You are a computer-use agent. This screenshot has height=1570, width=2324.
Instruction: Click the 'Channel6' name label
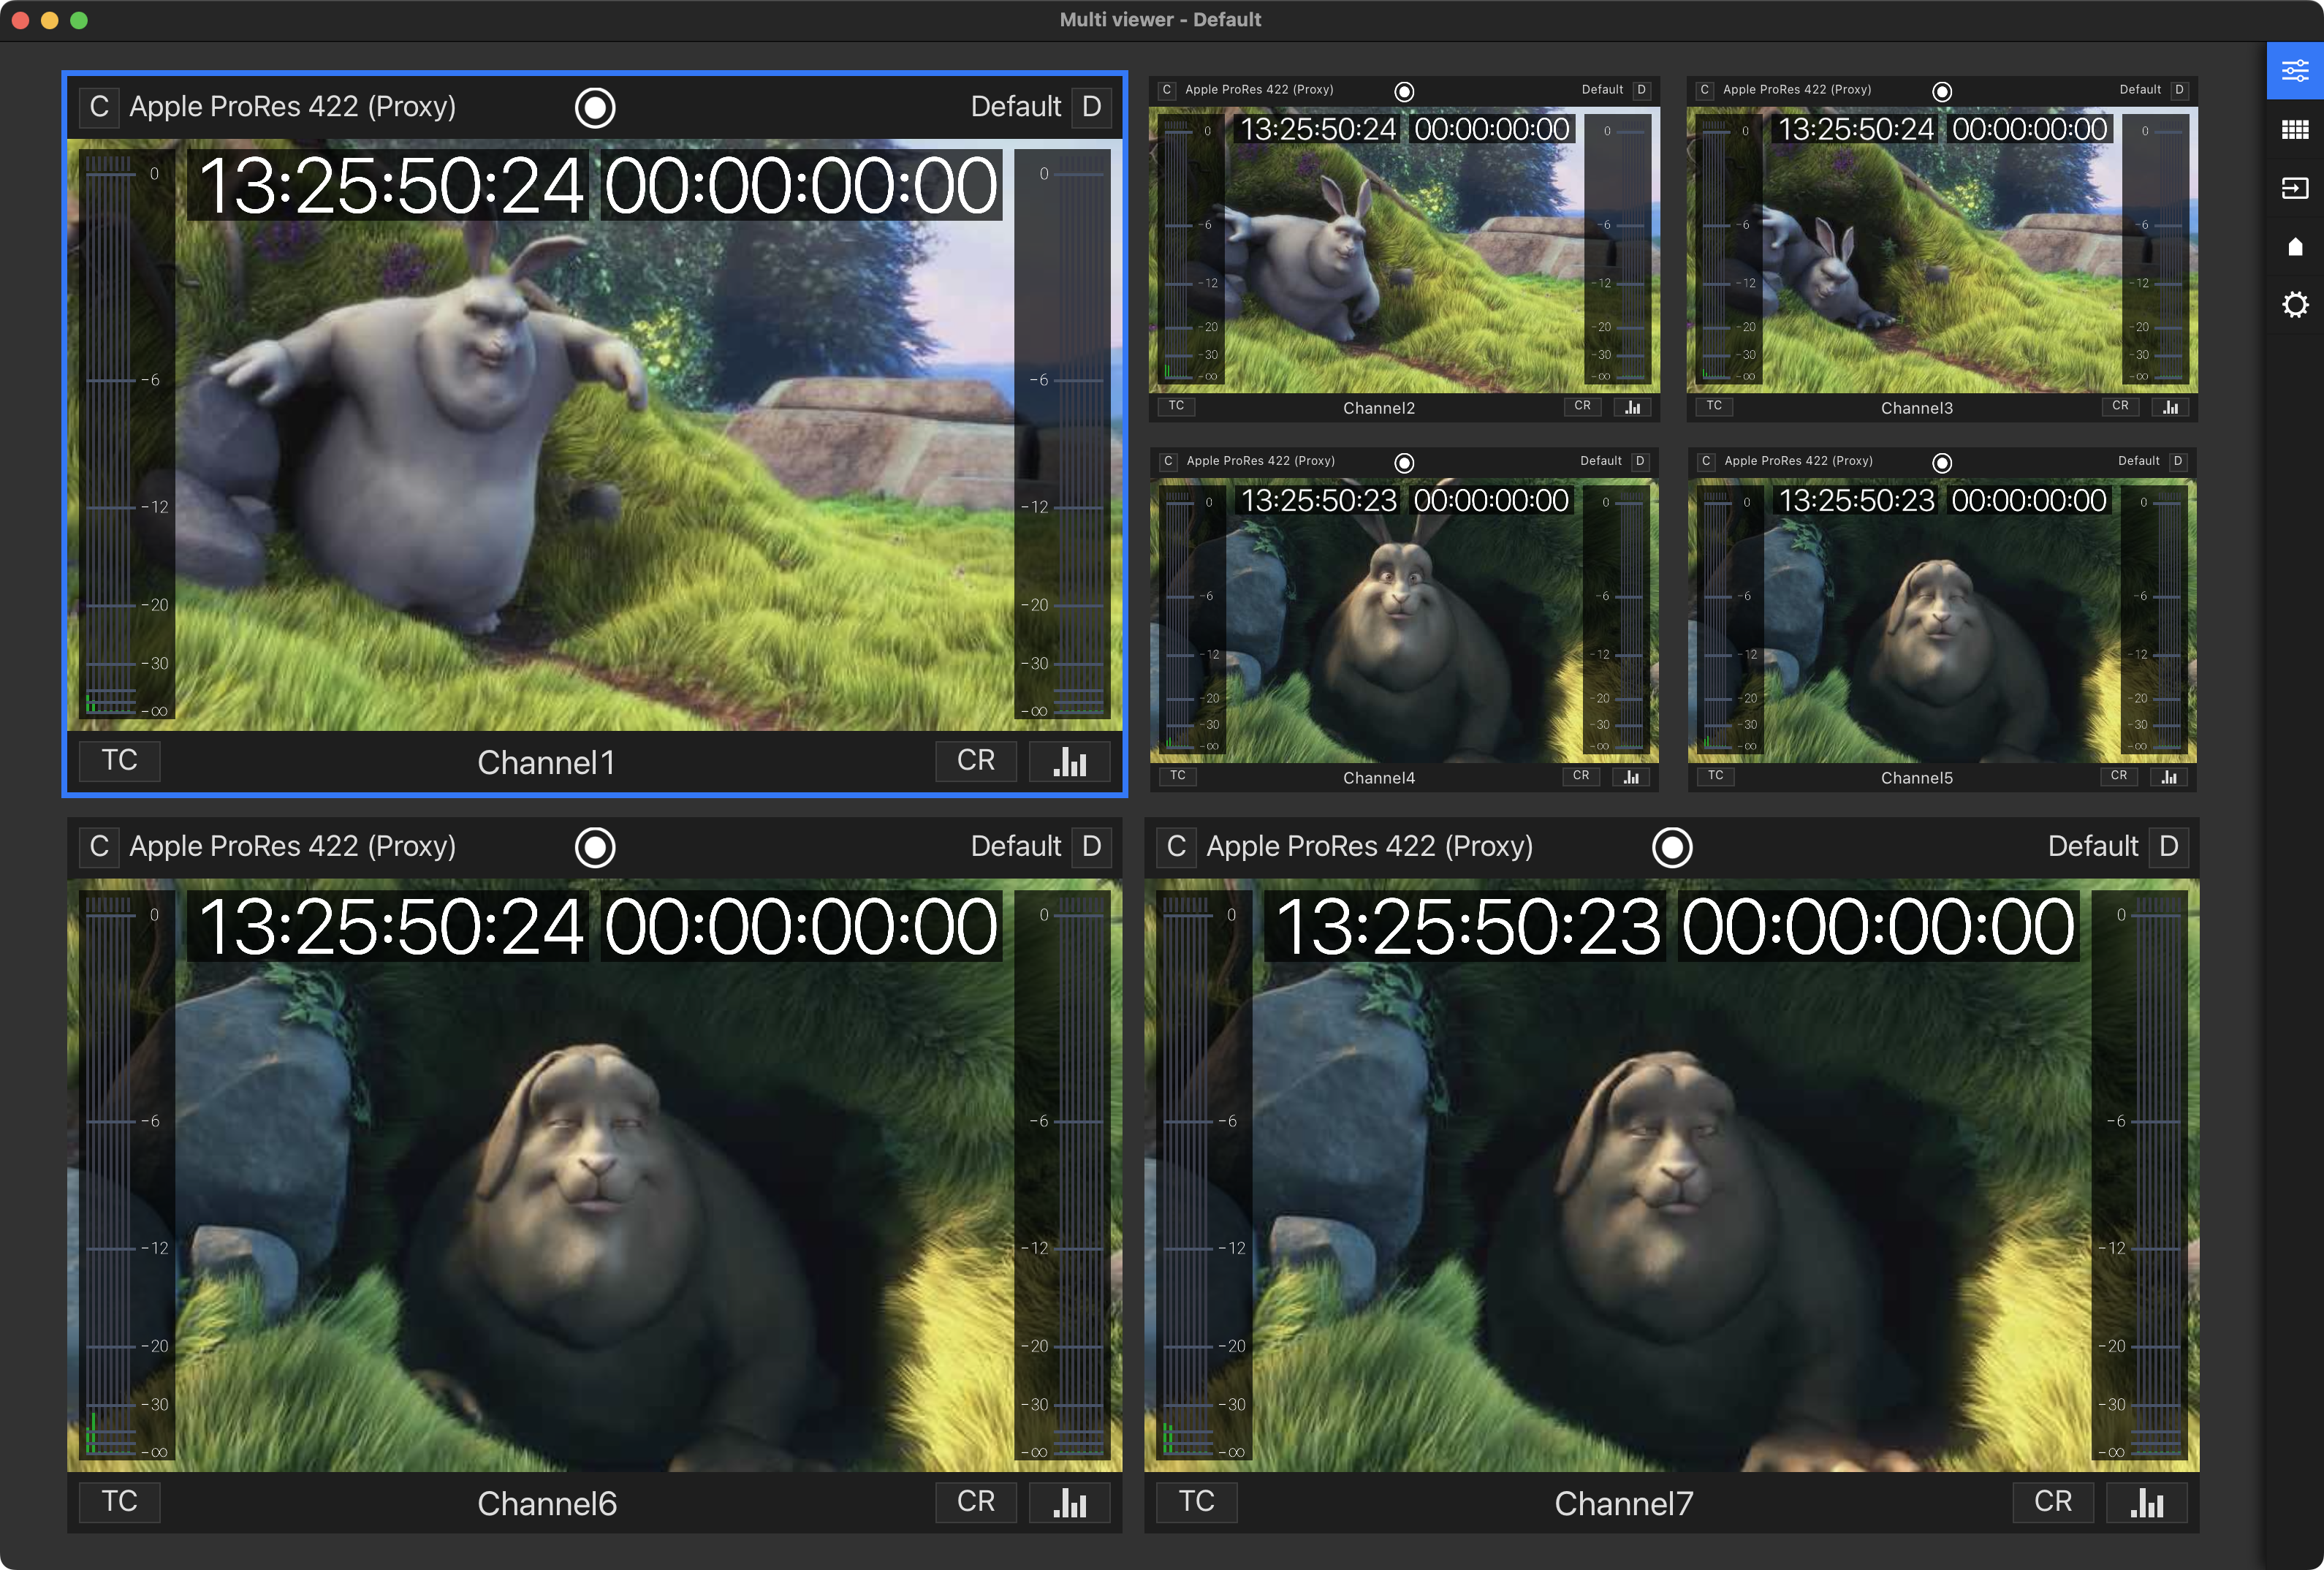[547, 1503]
